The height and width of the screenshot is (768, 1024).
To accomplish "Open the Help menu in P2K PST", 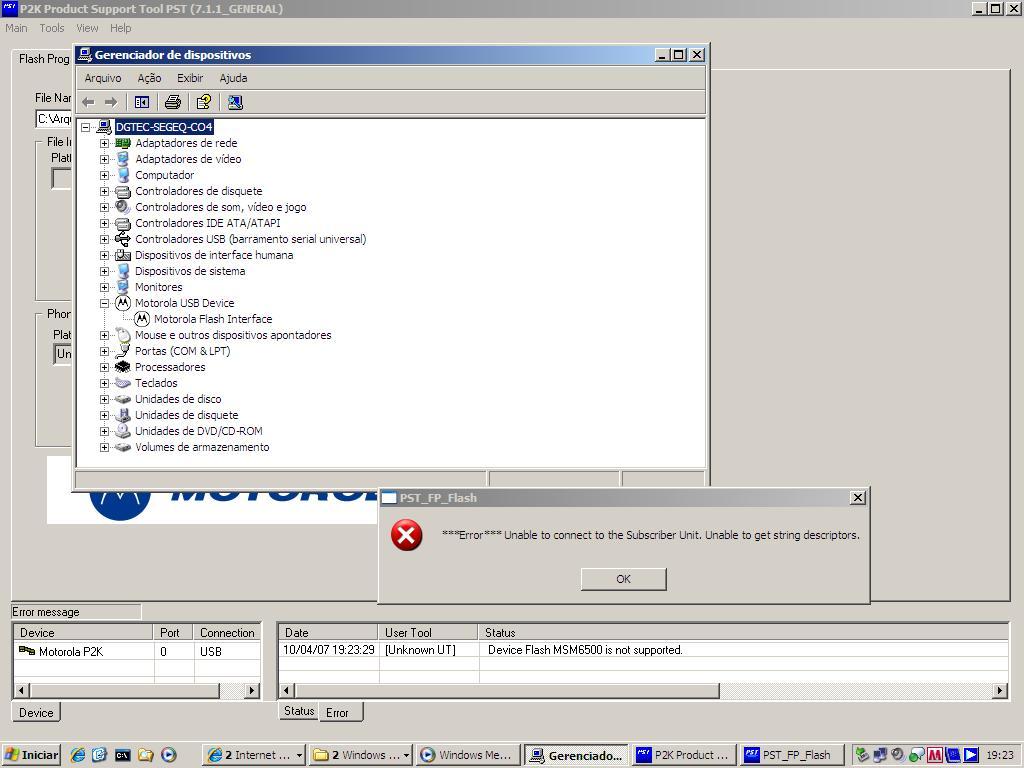I will [120, 28].
